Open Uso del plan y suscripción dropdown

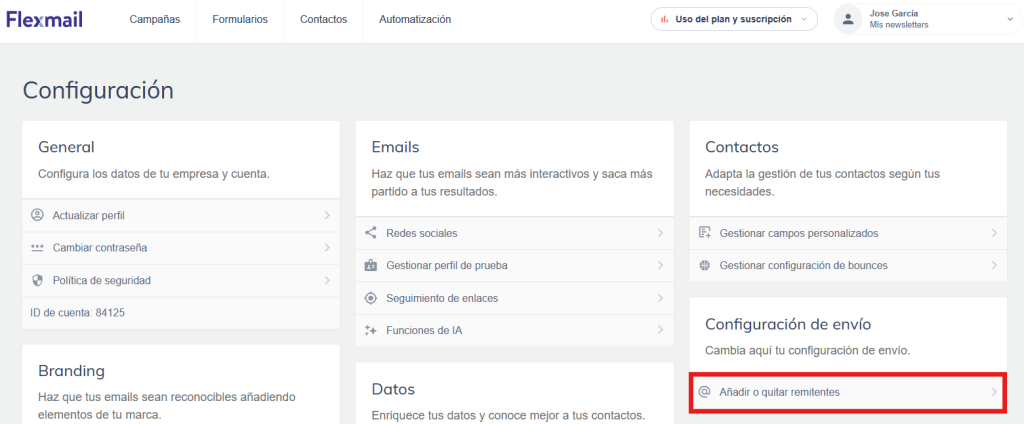(734, 19)
